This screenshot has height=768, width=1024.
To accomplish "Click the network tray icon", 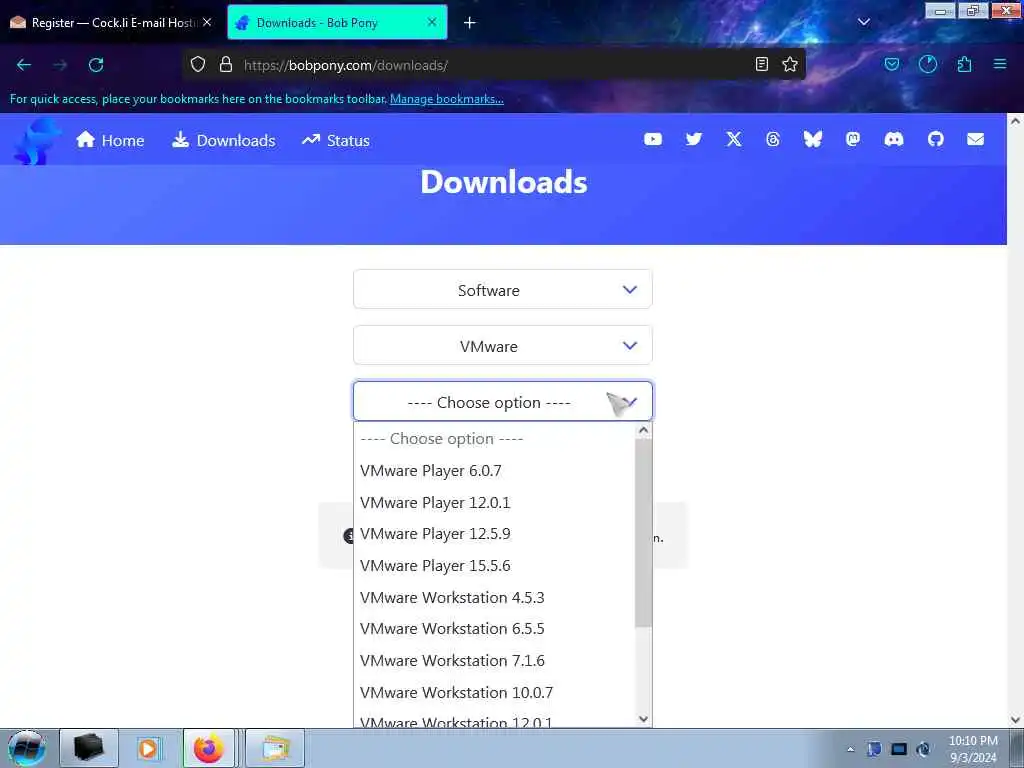I will coord(899,749).
